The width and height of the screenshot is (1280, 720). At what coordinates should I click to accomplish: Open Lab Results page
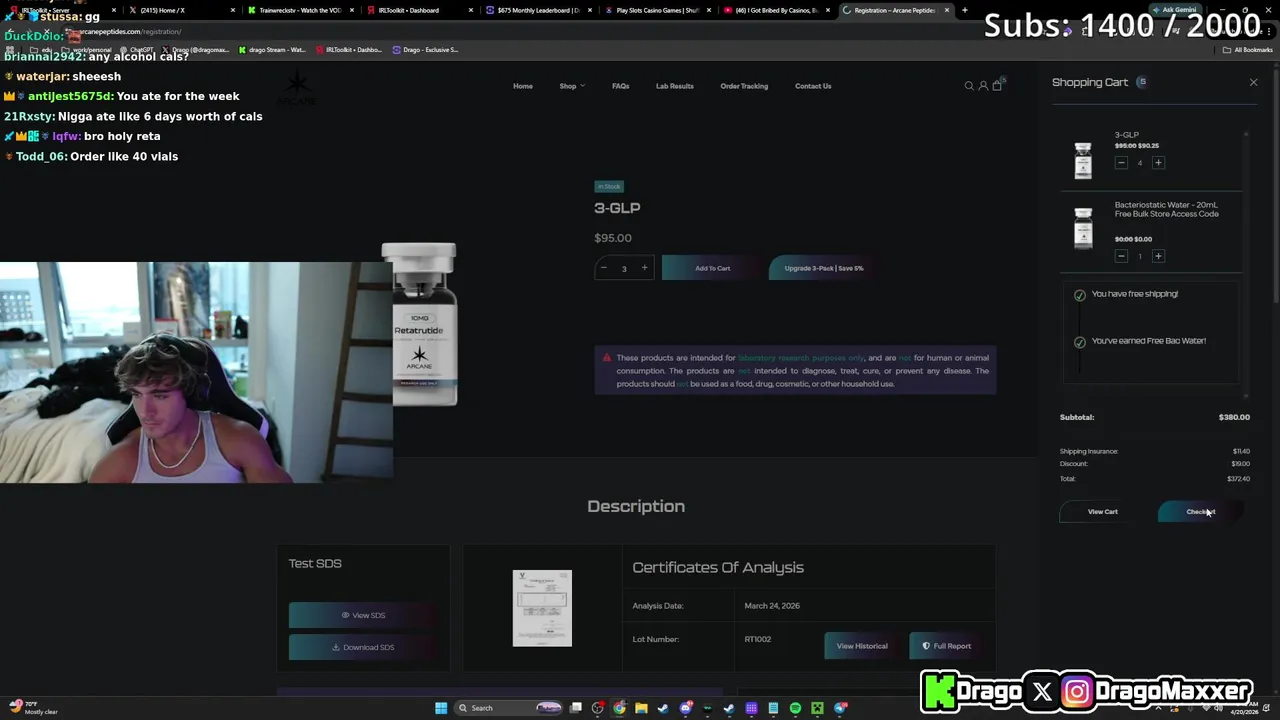pyautogui.click(x=675, y=86)
